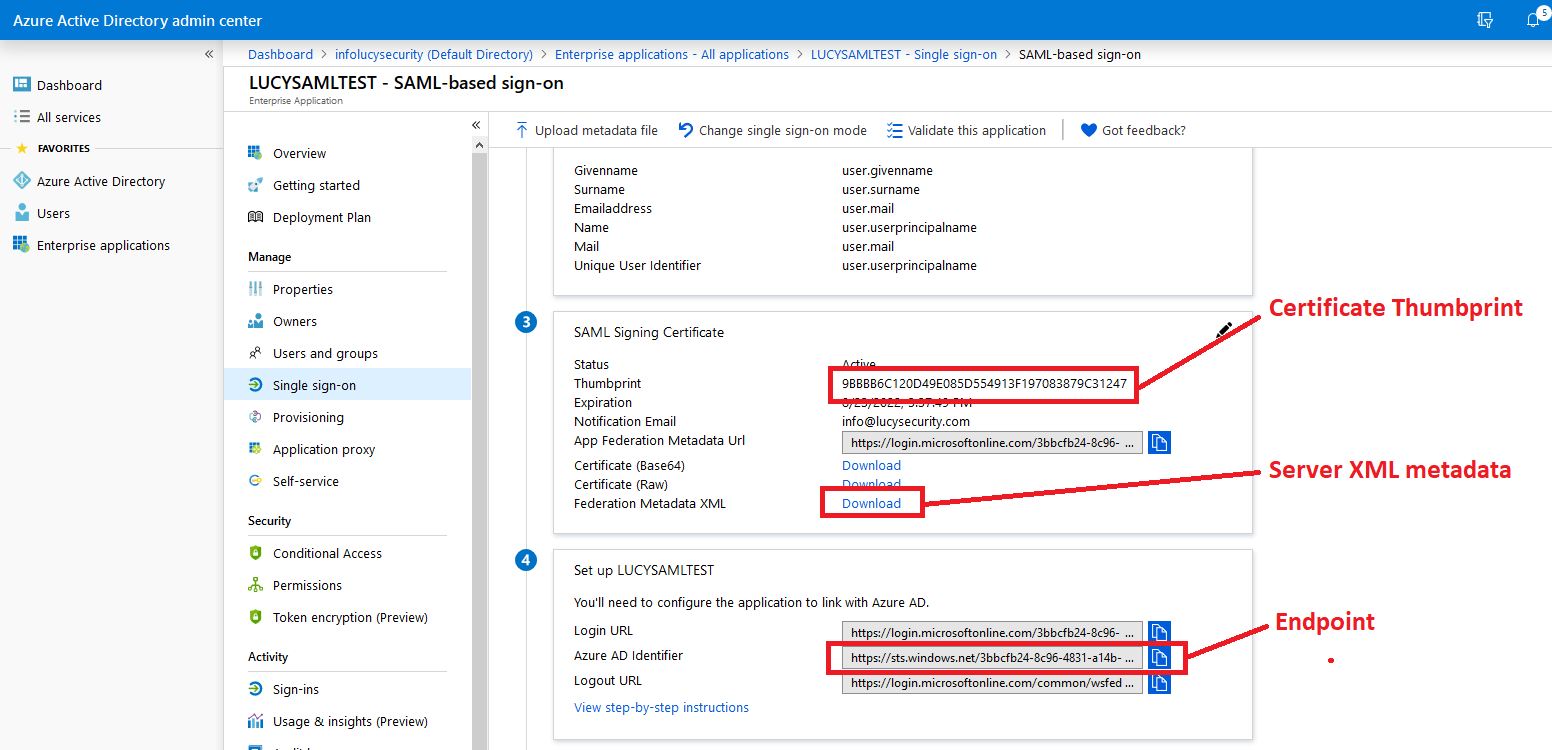Open Usage & insights (Preview) chart icon
1552x750 pixels.
tap(255, 721)
